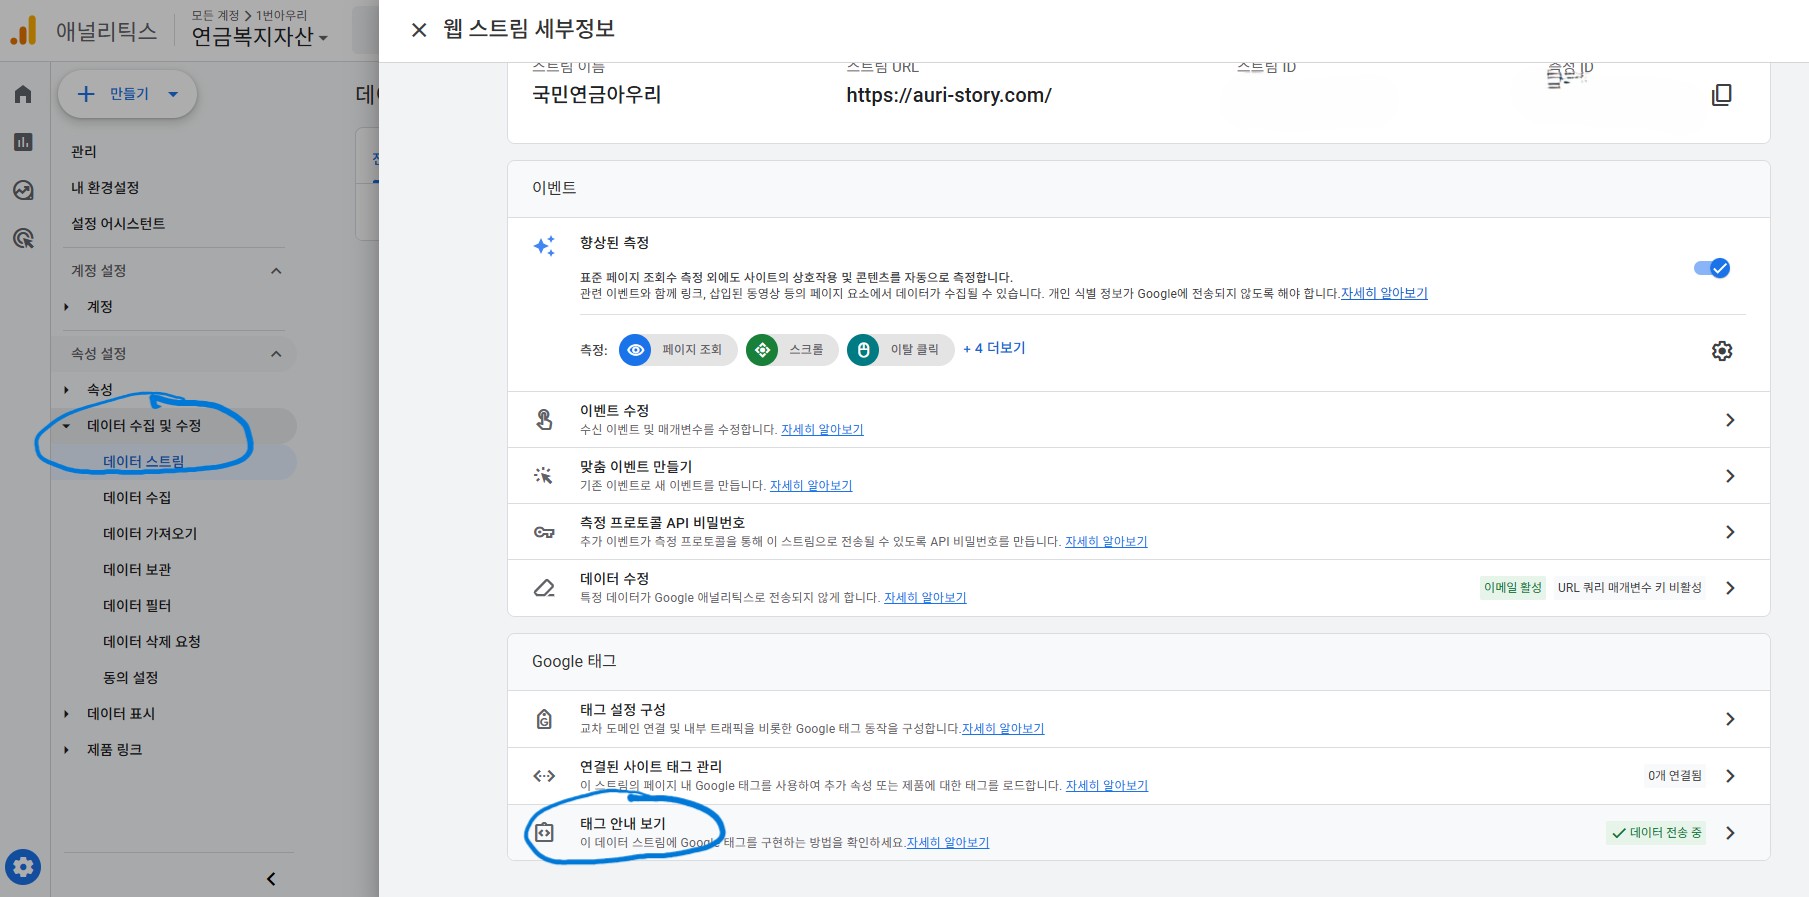Open the 이벤트 수정 row chevron
This screenshot has width=1809, height=897.
coord(1730,420)
